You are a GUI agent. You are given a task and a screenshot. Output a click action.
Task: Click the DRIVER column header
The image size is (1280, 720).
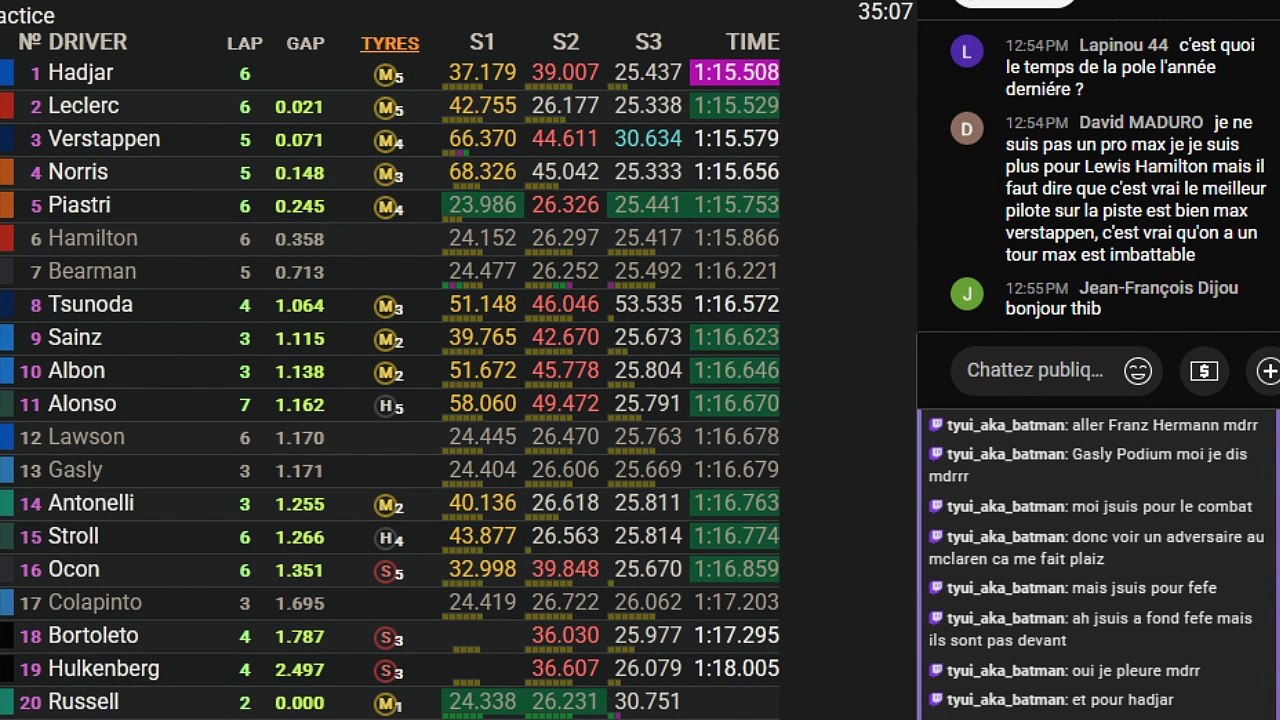coord(87,42)
